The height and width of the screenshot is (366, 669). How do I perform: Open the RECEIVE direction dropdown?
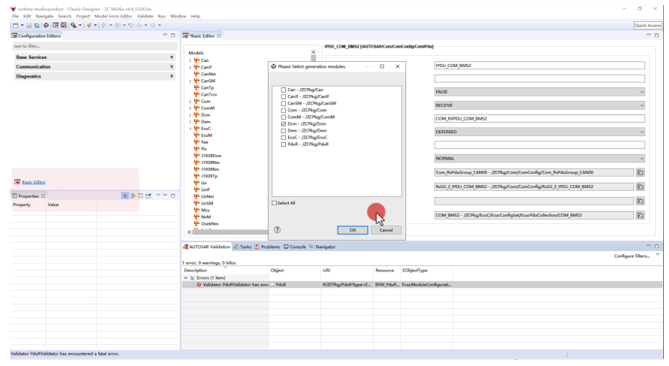[539, 105]
